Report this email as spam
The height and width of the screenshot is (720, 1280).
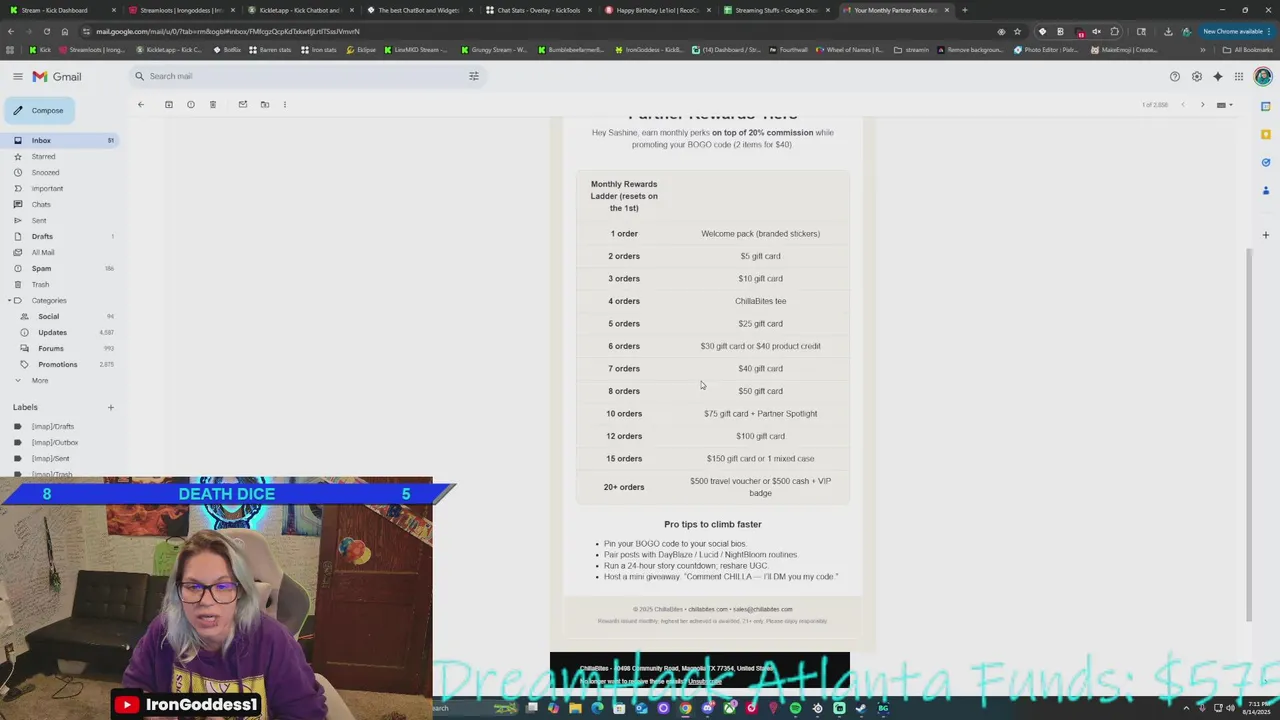[x=191, y=104]
